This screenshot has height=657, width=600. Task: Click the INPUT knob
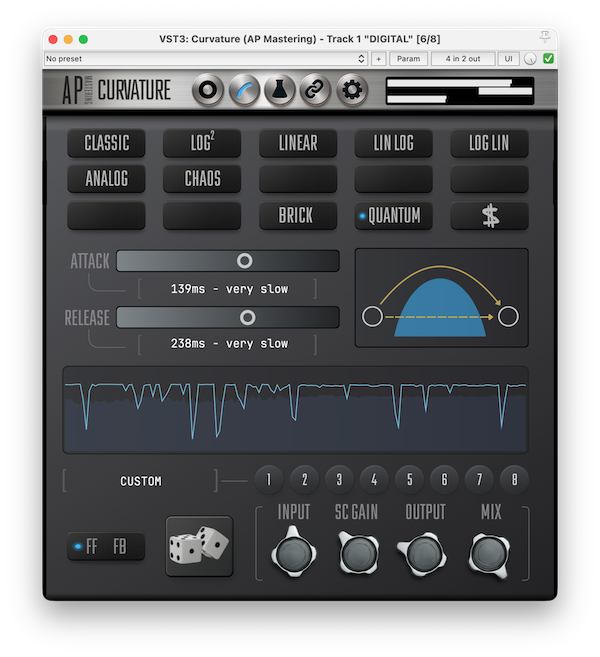(294, 553)
